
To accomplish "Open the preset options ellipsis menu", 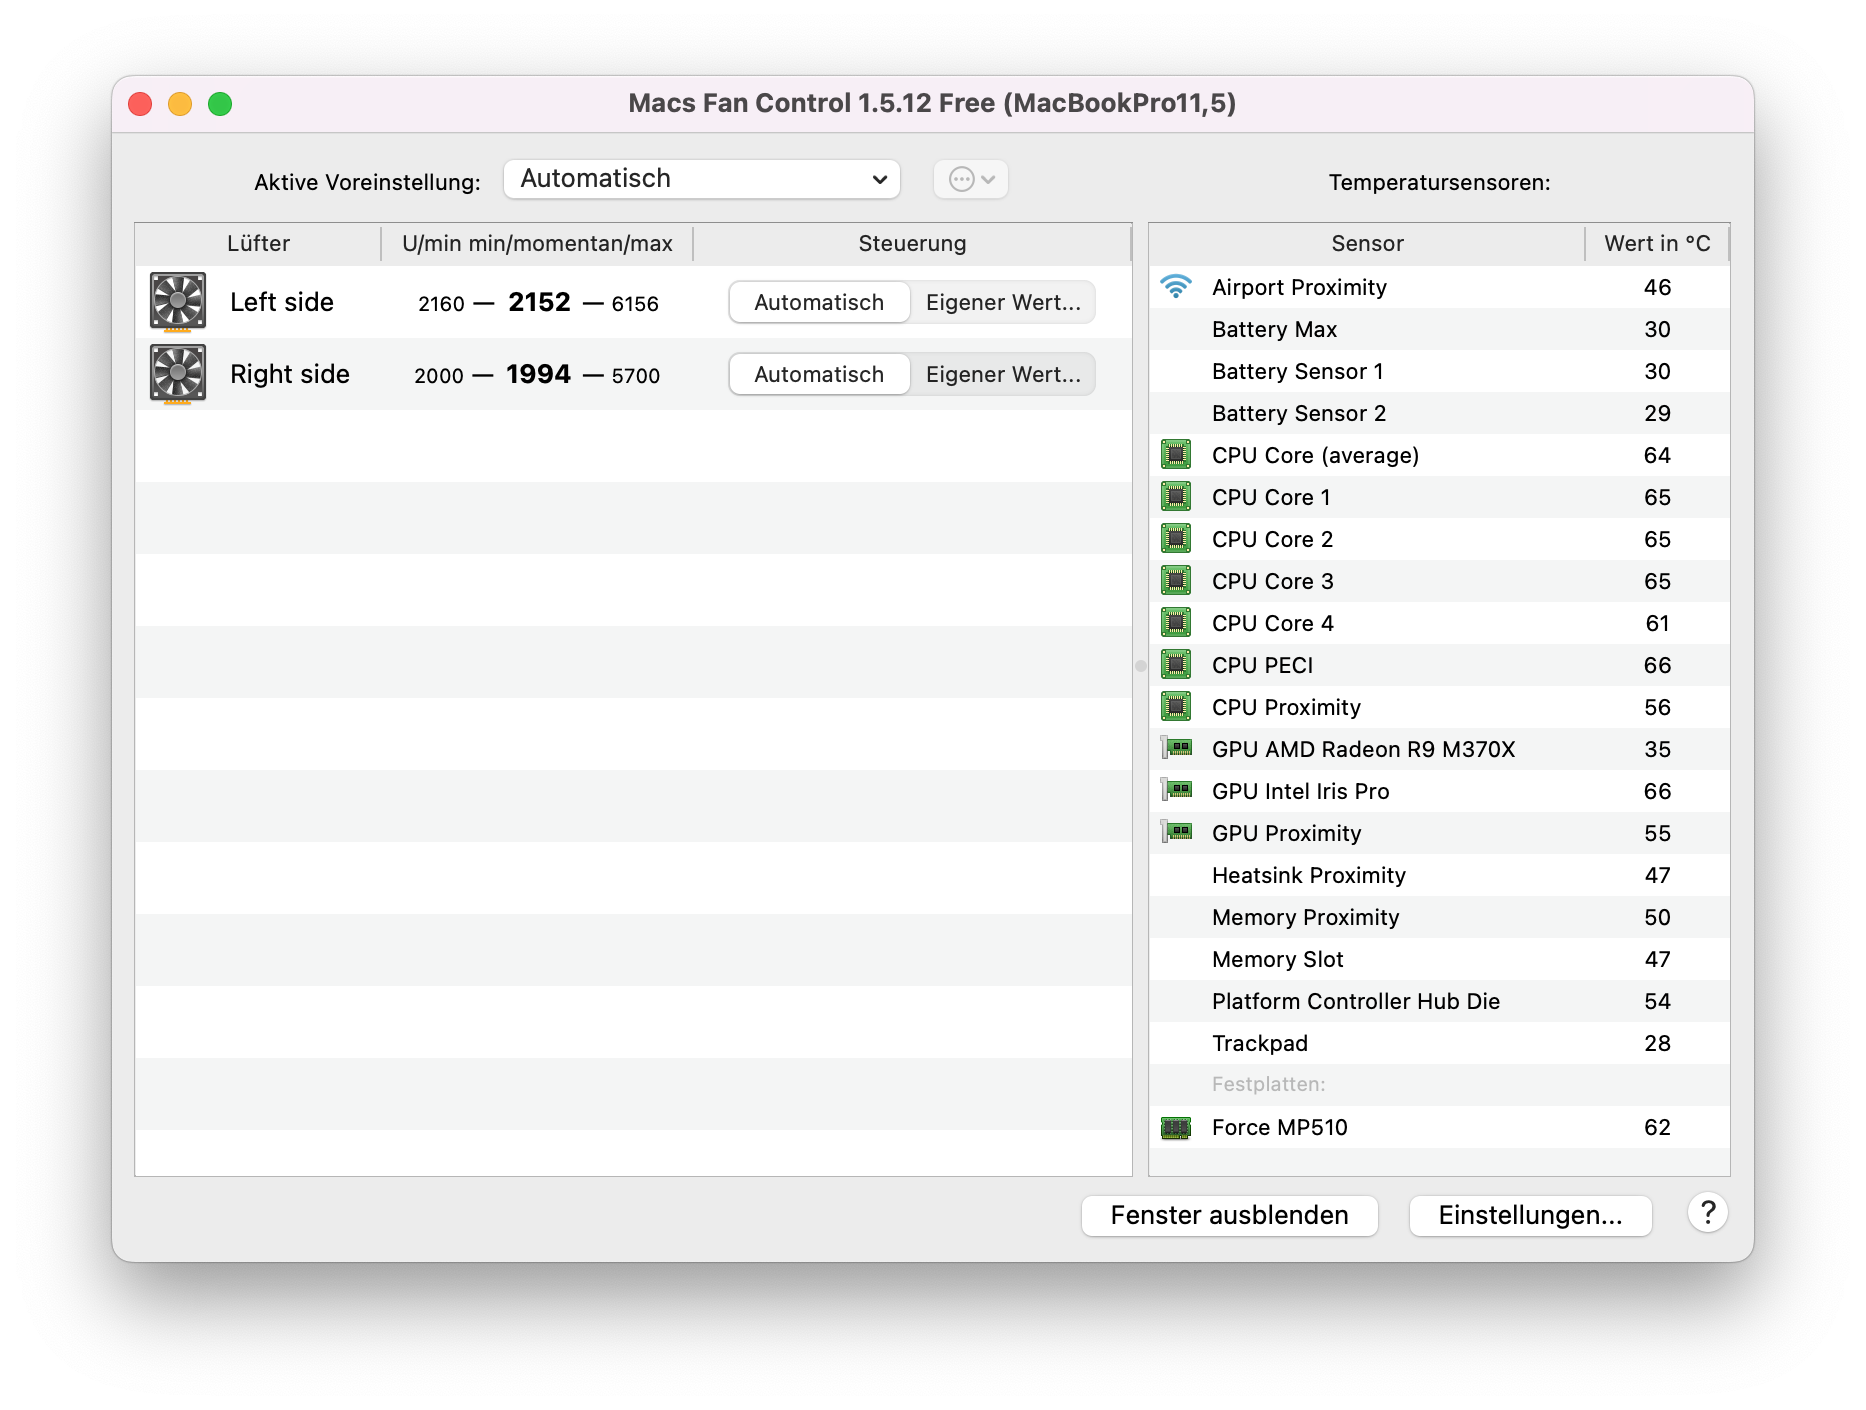I will [971, 179].
